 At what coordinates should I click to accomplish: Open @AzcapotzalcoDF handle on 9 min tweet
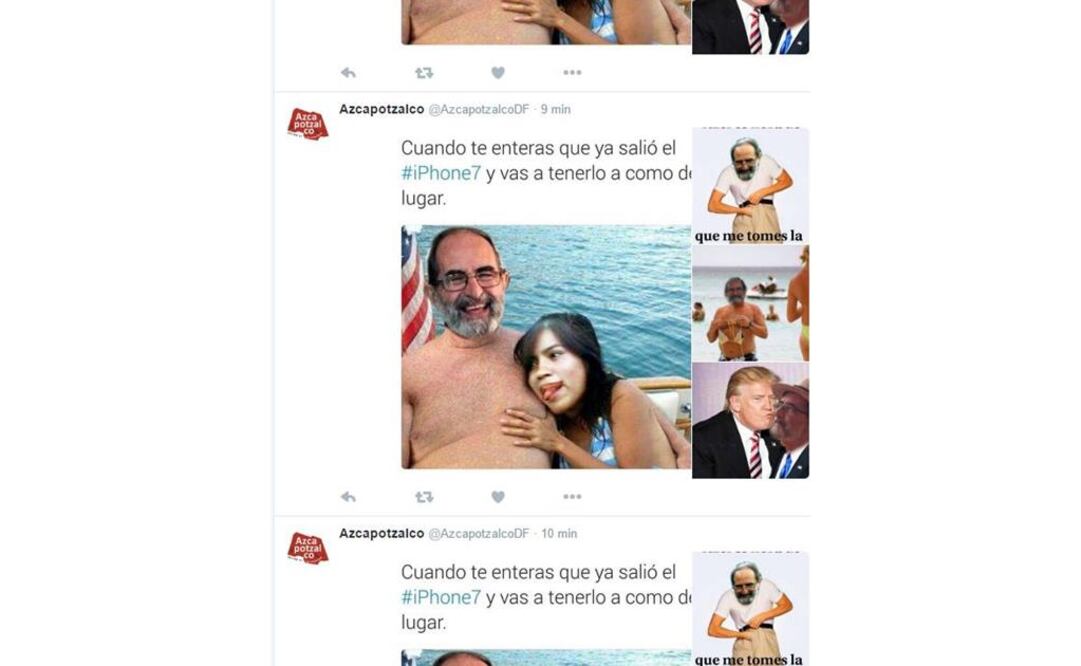pyautogui.click(x=479, y=110)
